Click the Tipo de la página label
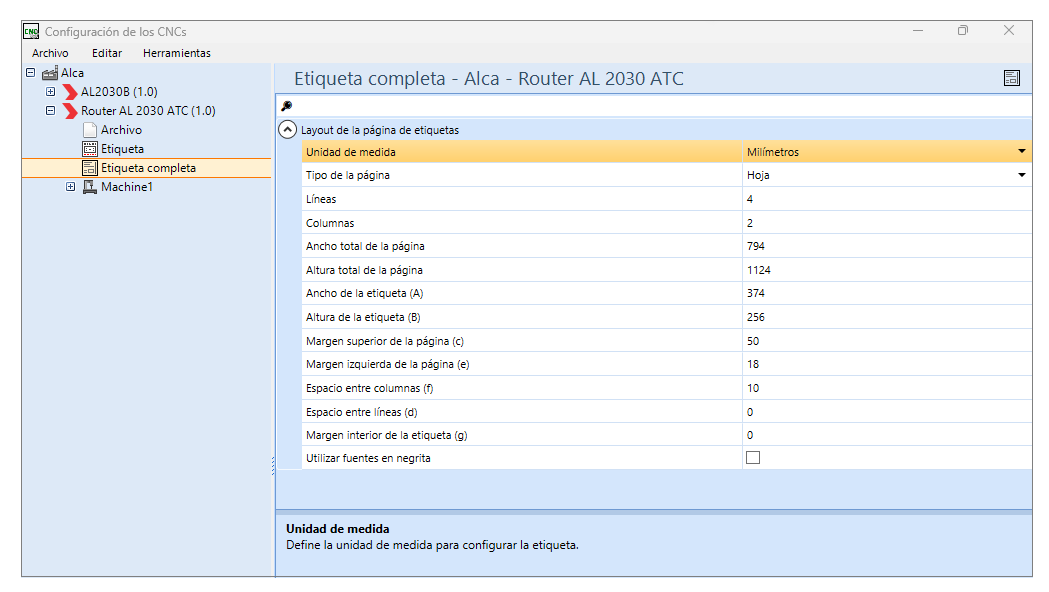 pyautogui.click(x=348, y=175)
